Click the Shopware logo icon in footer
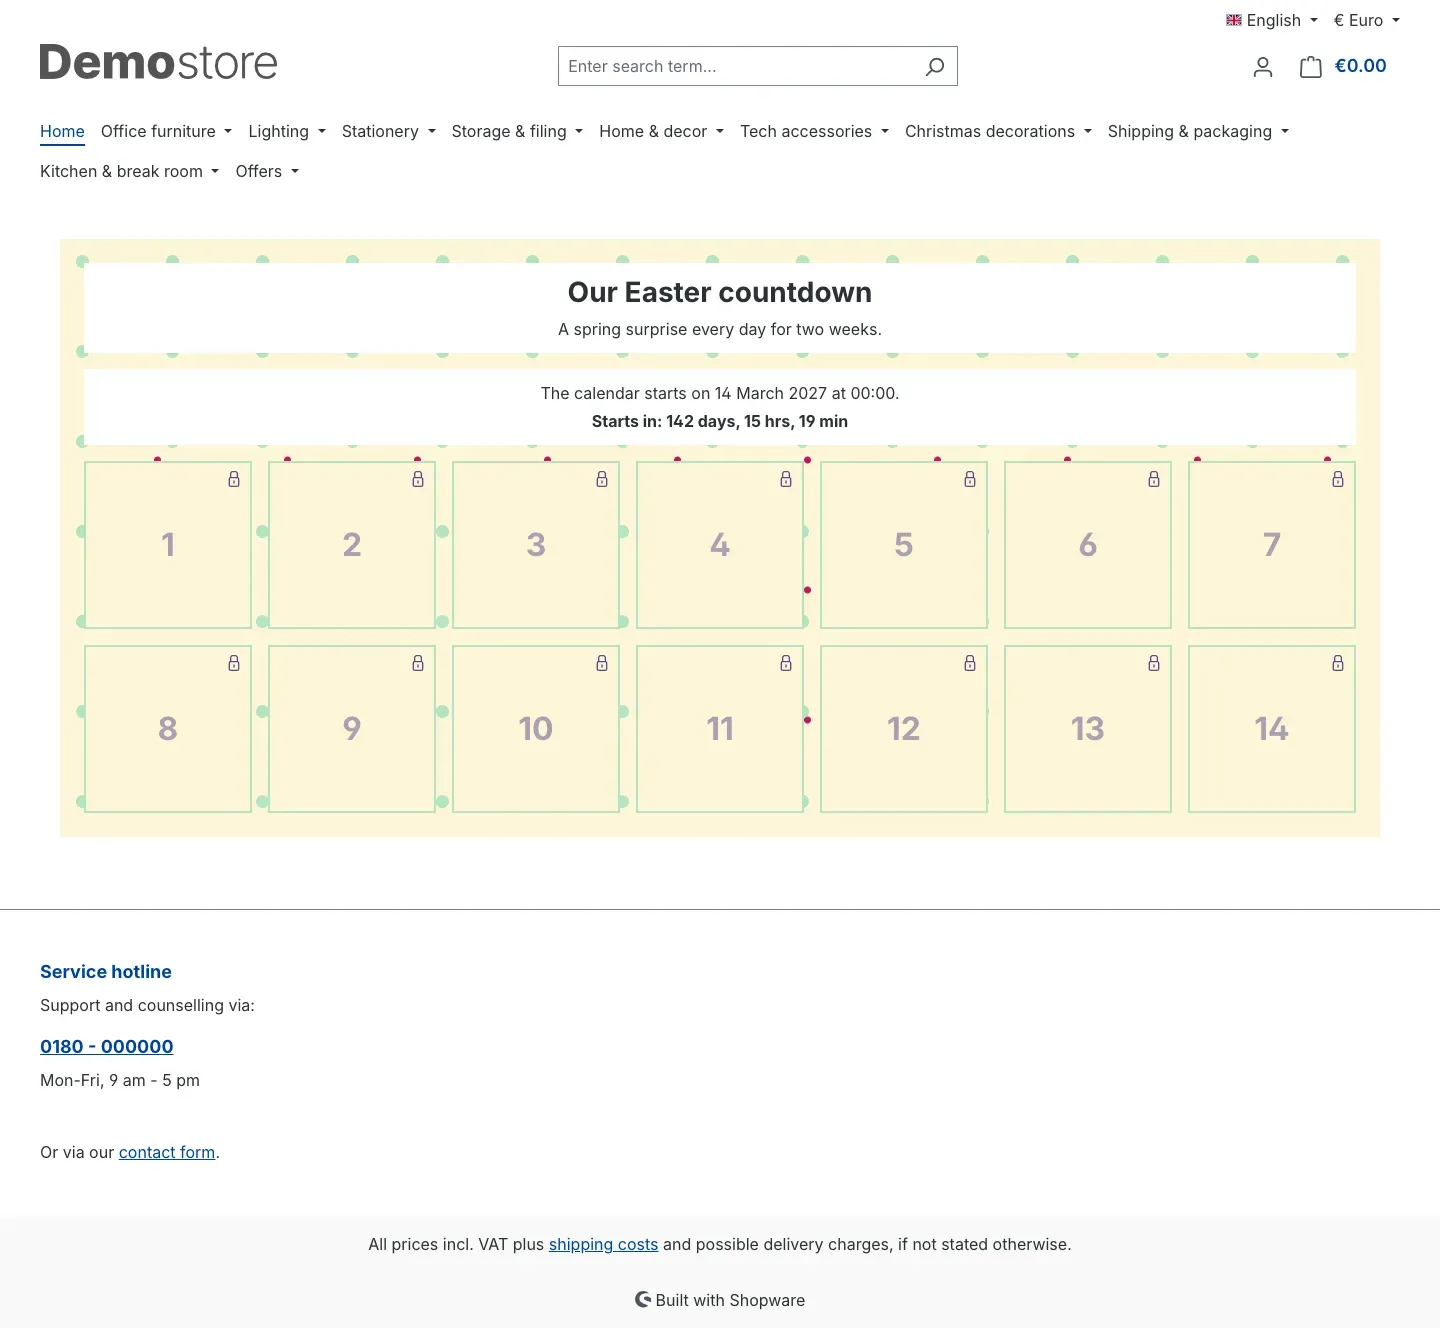Viewport: 1440px width, 1328px height. click(x=643, y=1299)
